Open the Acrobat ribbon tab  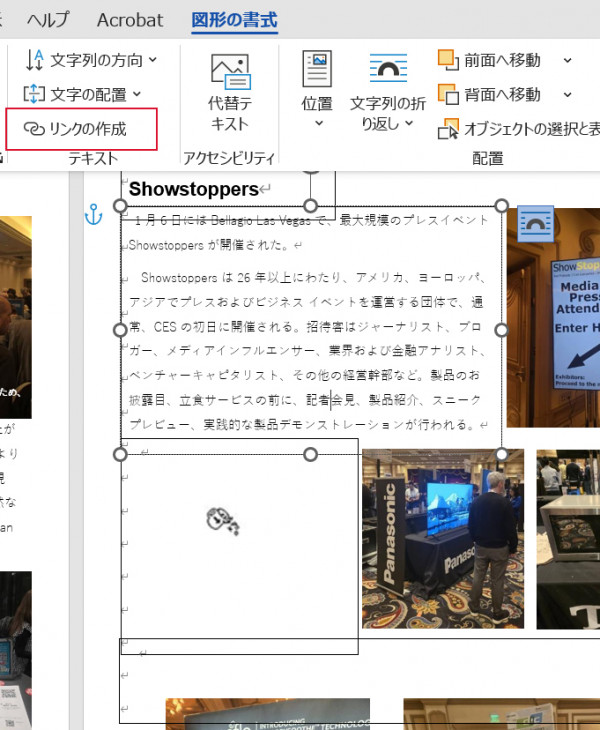click(130, 20)
